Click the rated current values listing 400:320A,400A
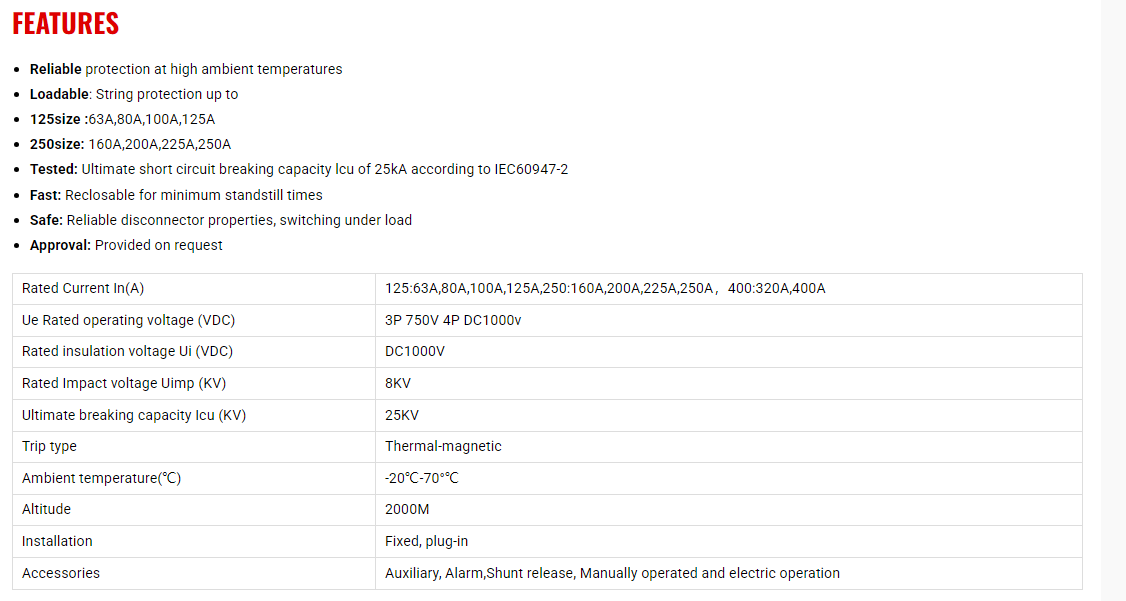 click(x=605, y=289)
